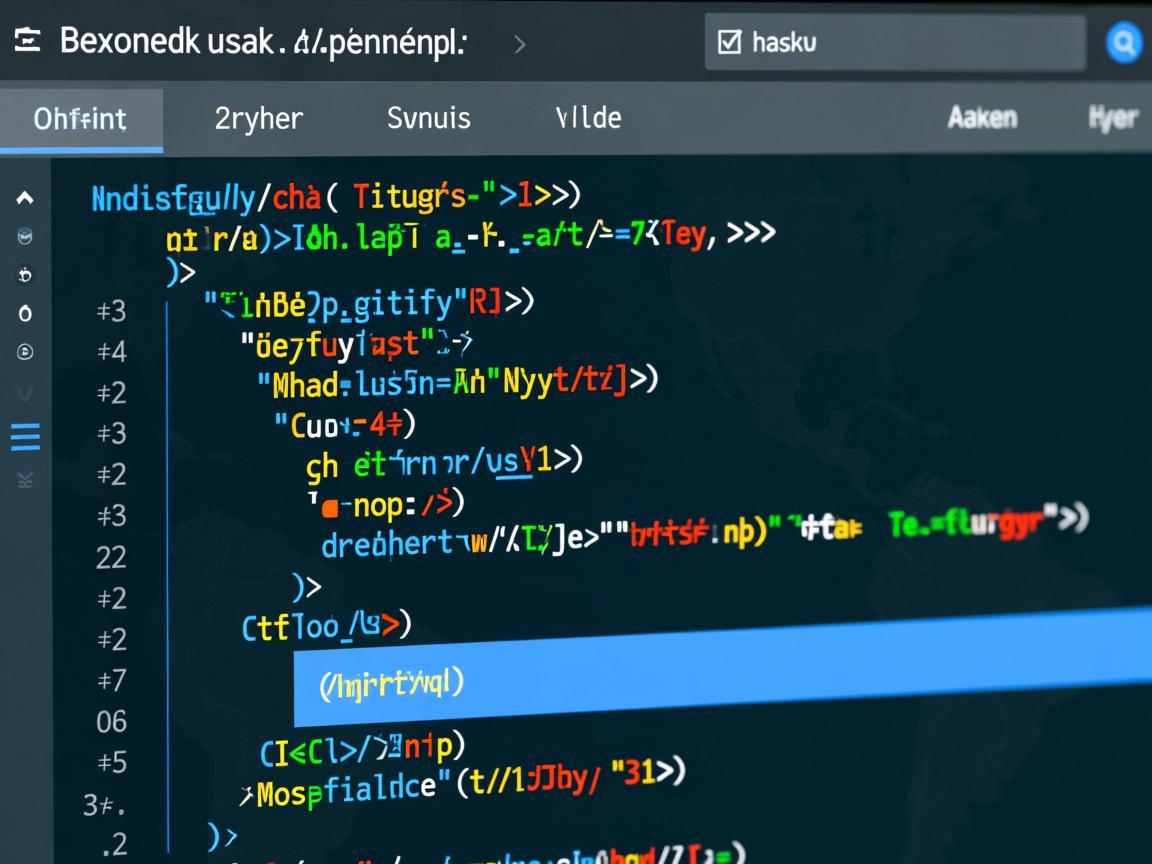Image resolution: width=1152 pixels, height=864 pixels.
Task: Expand sidebar with the dim down chevron
Action: [25, 393]
